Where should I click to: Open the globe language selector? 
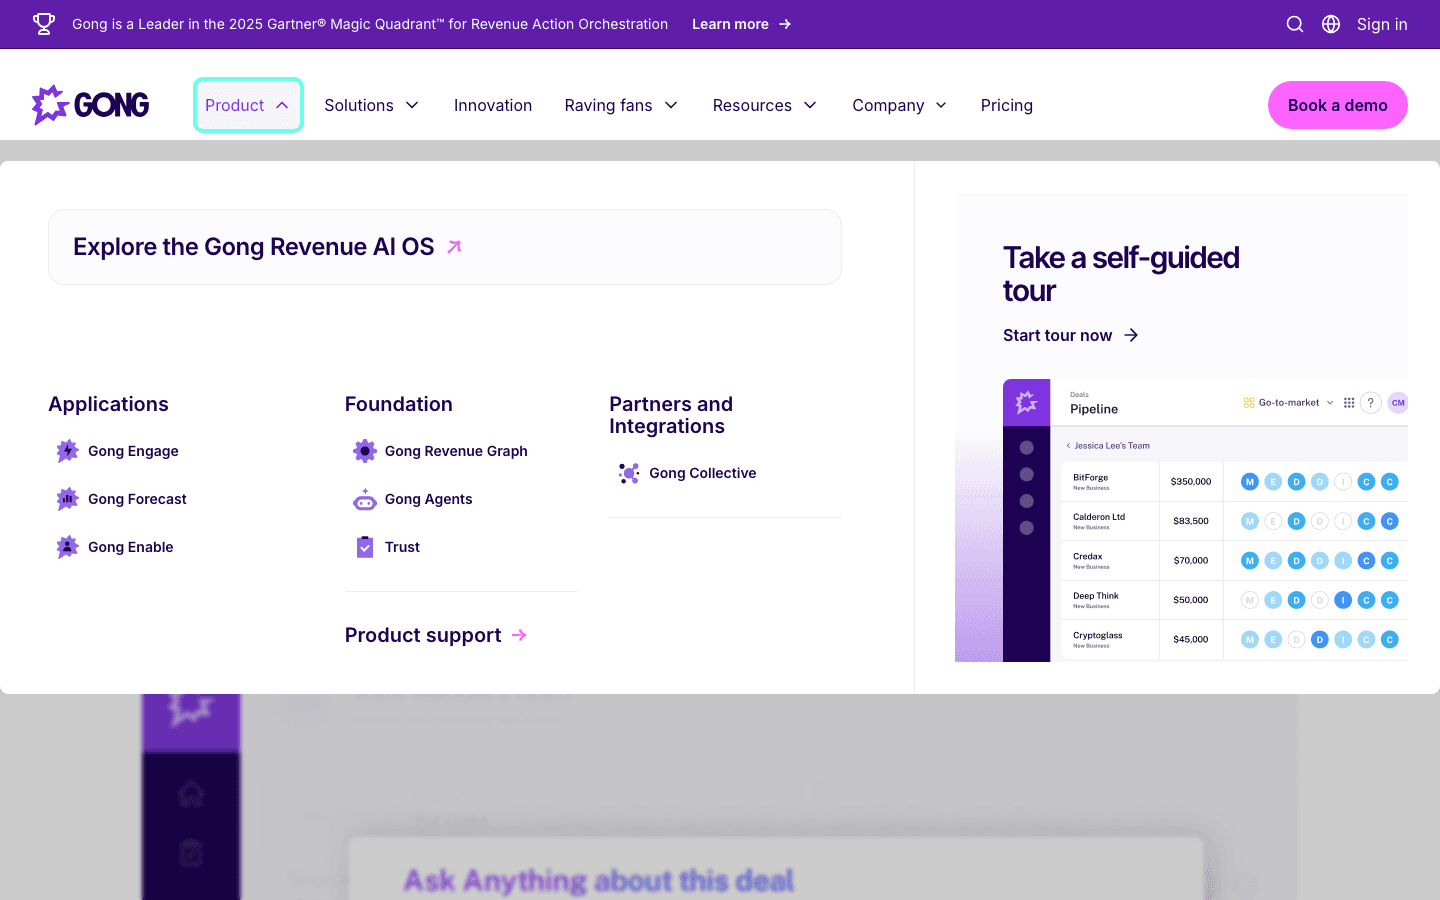pos(1331,24)
